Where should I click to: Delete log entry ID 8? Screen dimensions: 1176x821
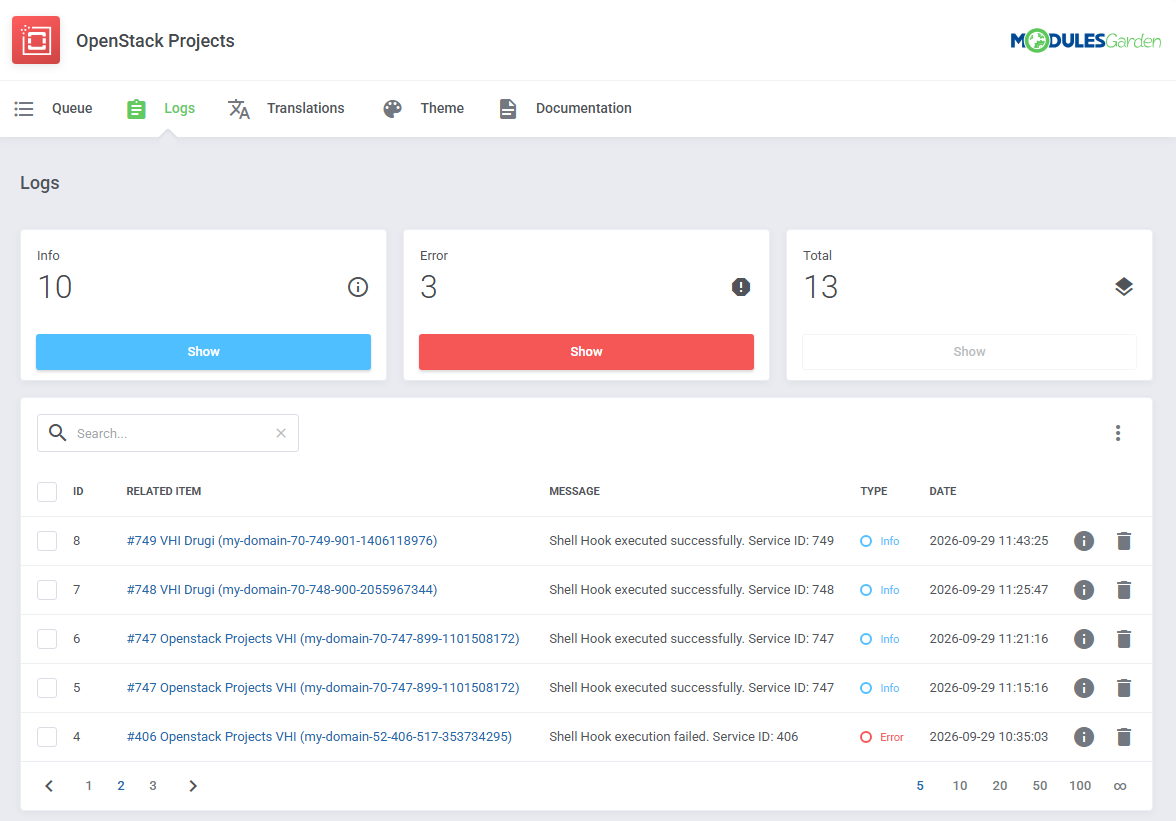1124,541
